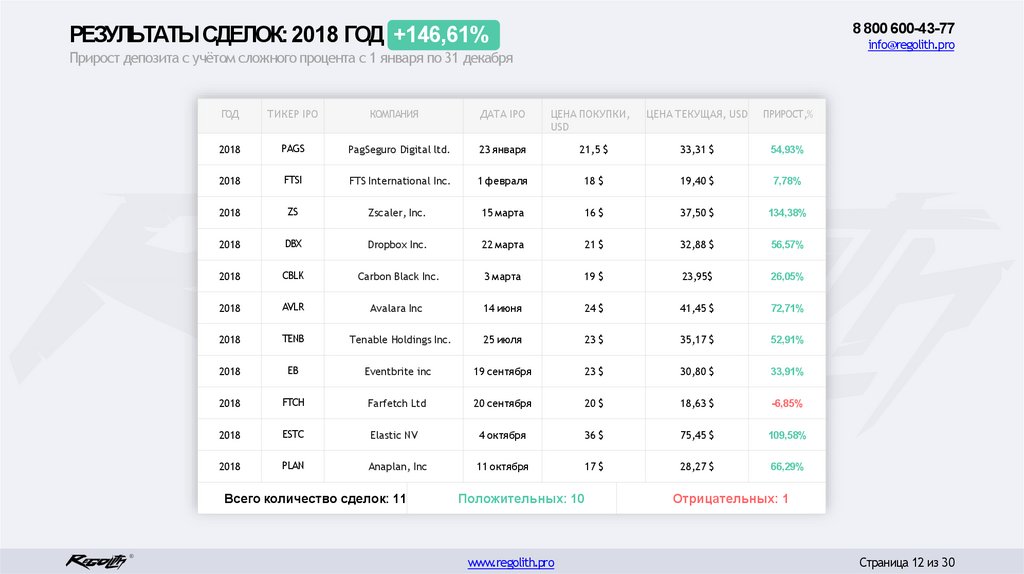This screenshot has height=574, width=1024.
Task: Select the 23 января IPO date
Action: coord(502,150)
